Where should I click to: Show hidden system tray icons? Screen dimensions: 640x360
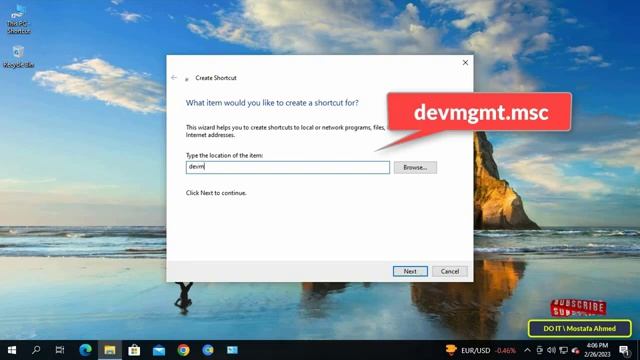(x=527, y=350)
